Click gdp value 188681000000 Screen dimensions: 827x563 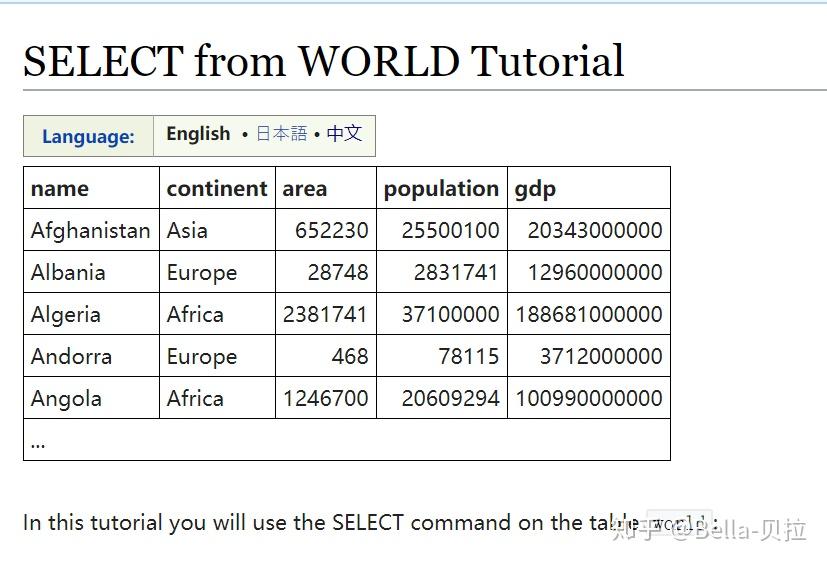589,314
